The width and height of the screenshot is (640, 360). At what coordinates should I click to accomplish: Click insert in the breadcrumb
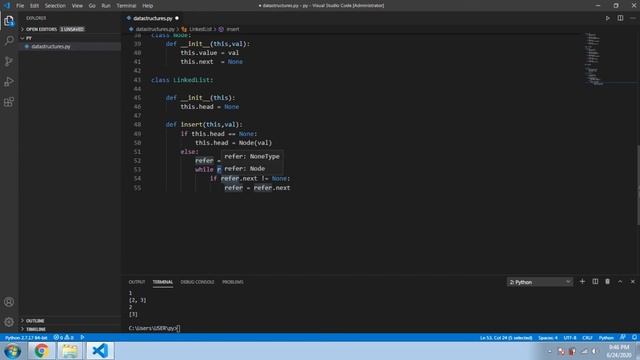point(233,29)
